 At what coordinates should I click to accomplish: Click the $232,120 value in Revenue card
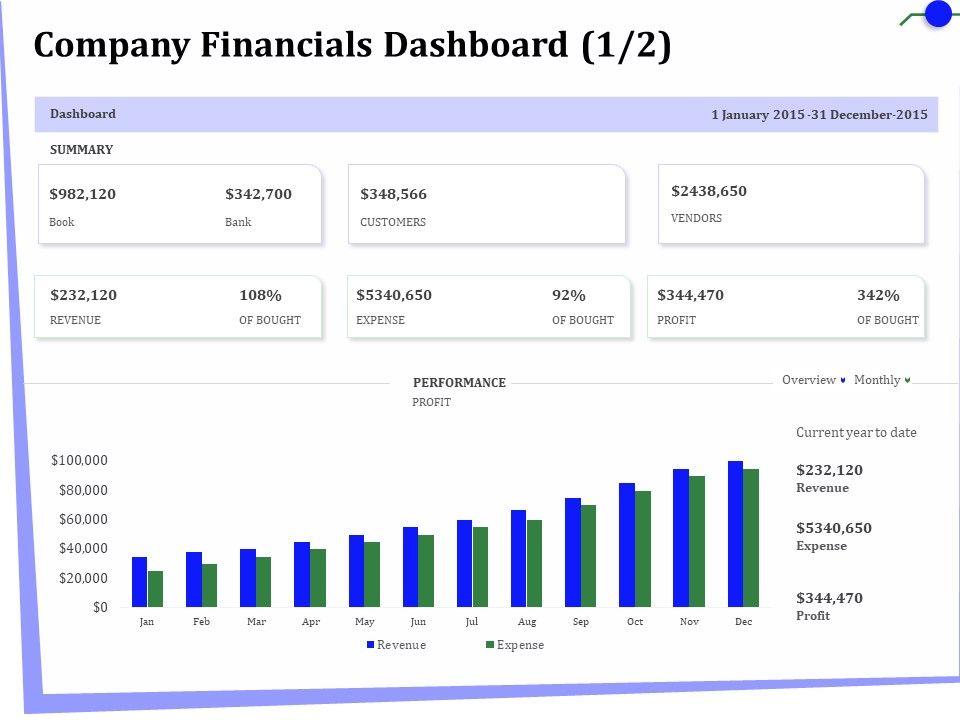83,295
